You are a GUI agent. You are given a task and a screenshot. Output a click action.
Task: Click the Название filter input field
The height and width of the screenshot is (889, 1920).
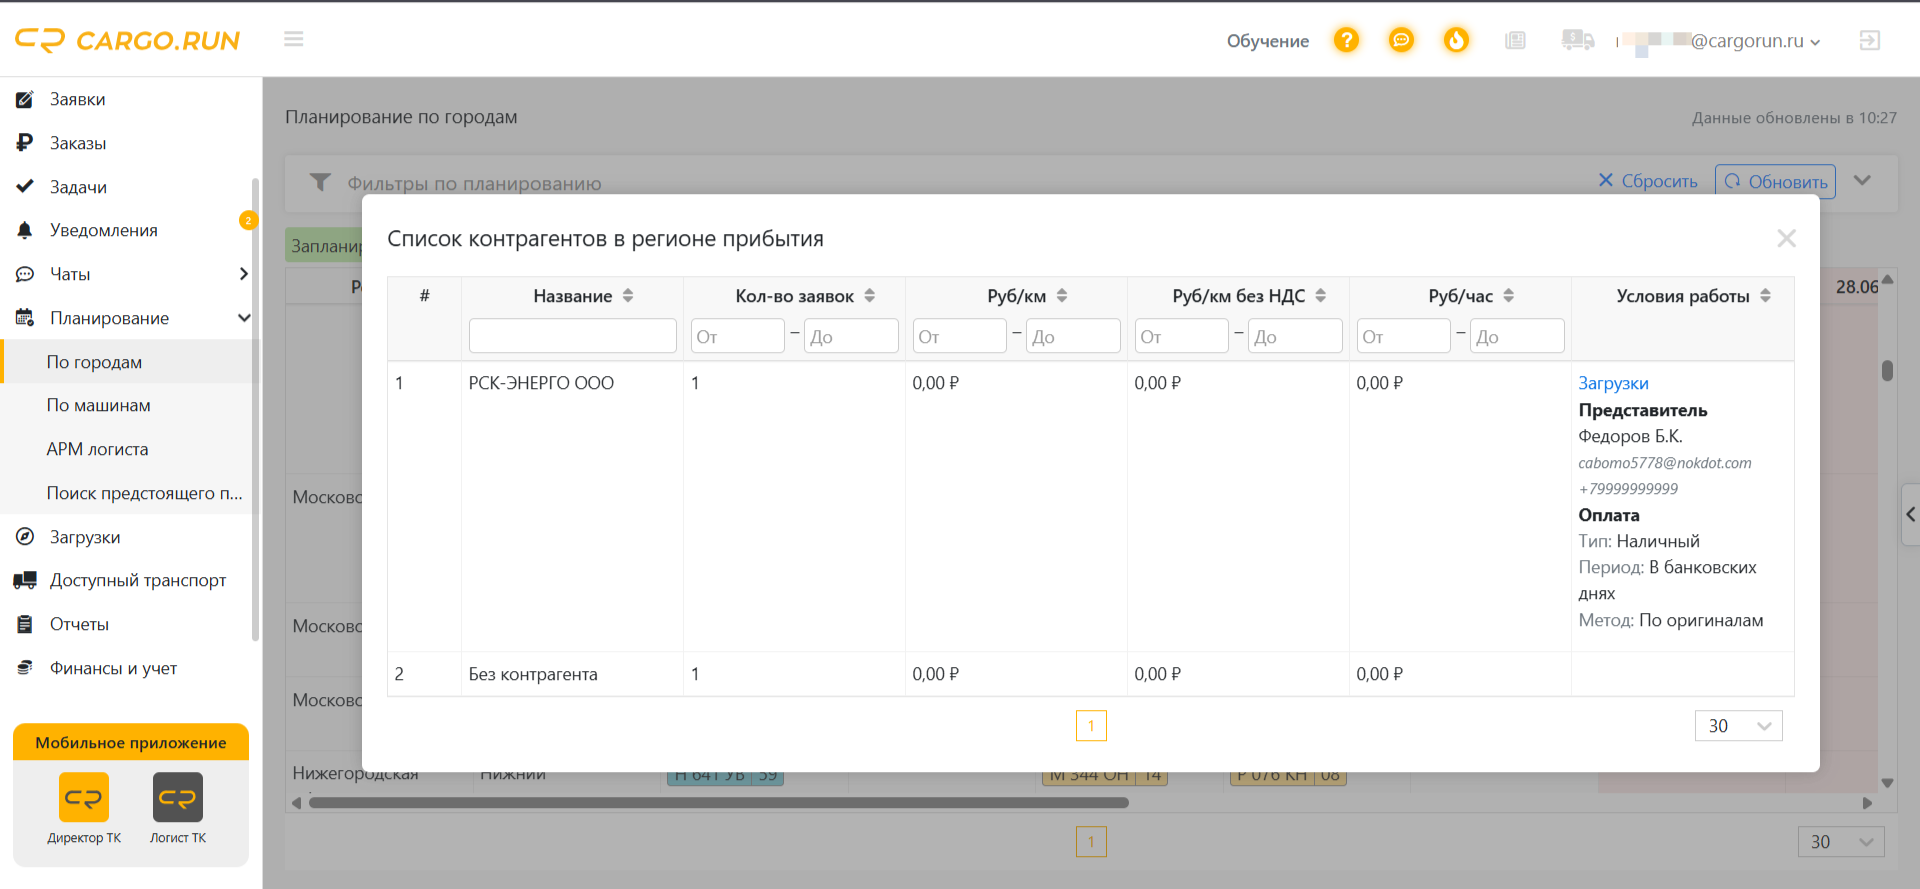coord(572,336)
